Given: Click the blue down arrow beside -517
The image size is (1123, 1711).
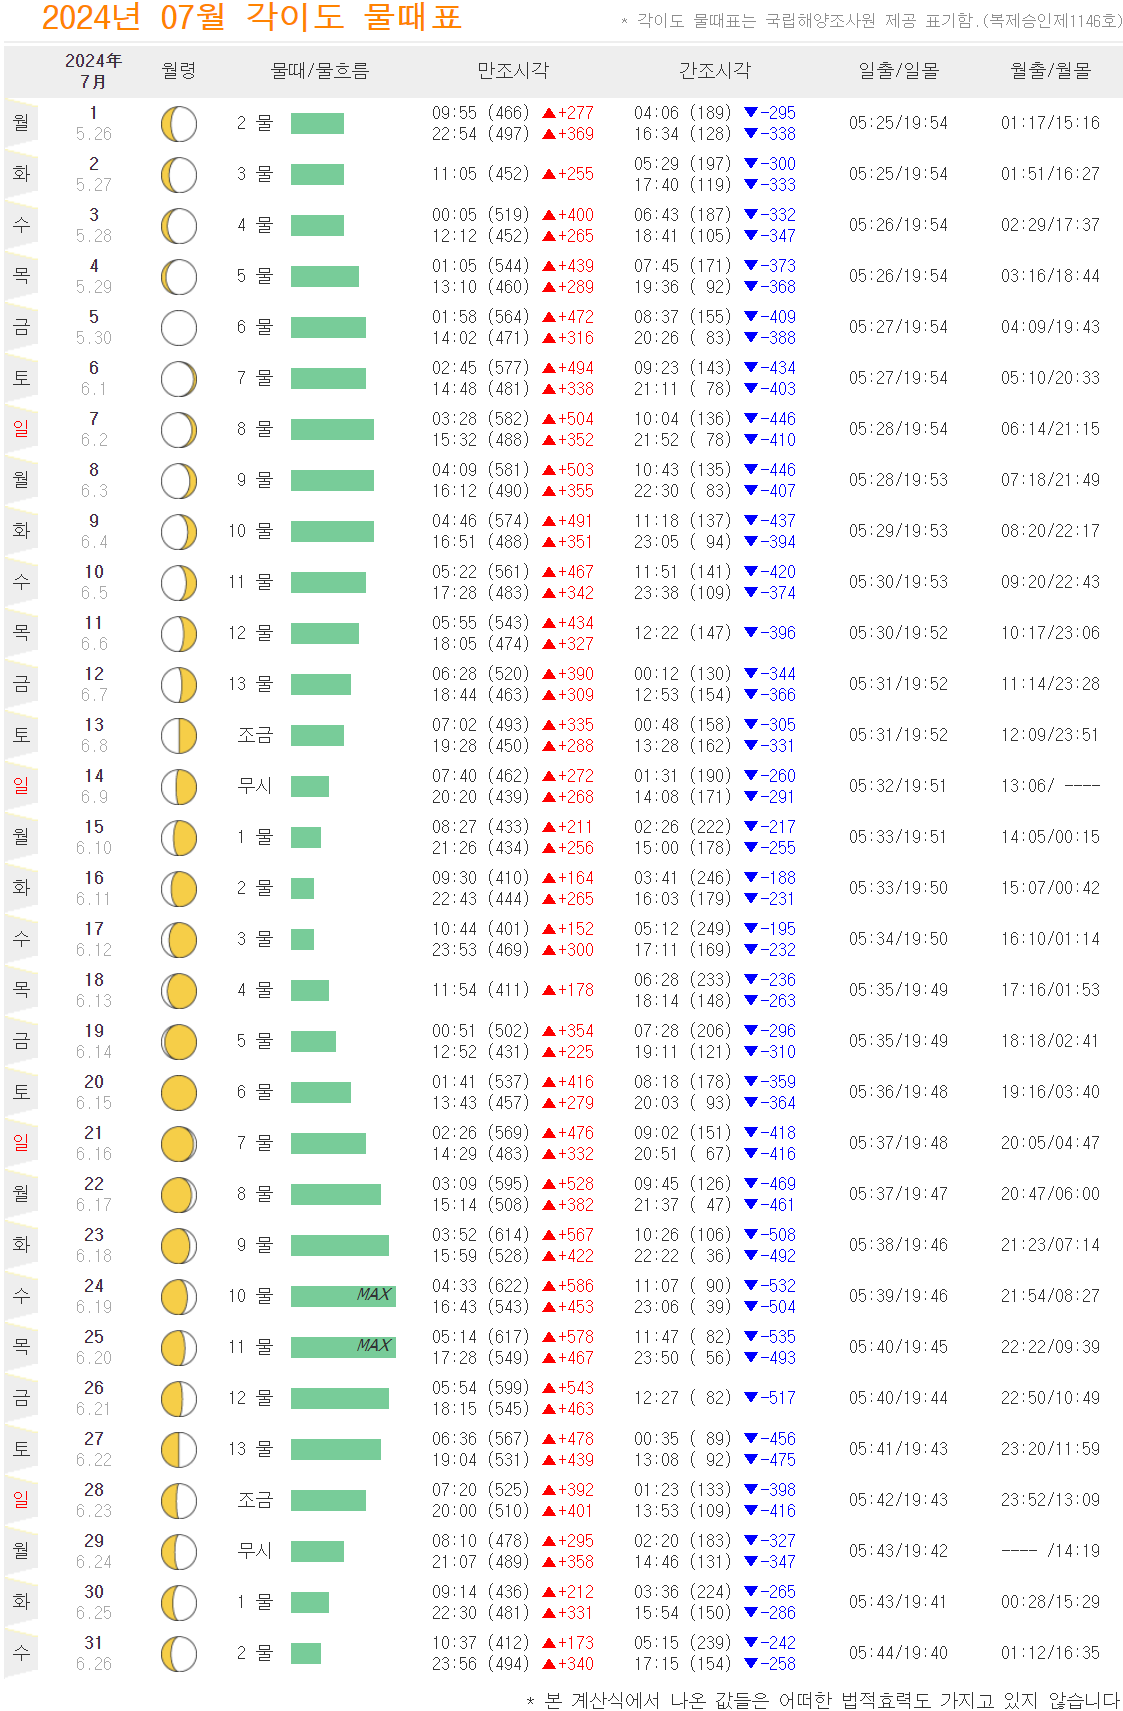Looking at the screenshot, I should coord(751,1398).
